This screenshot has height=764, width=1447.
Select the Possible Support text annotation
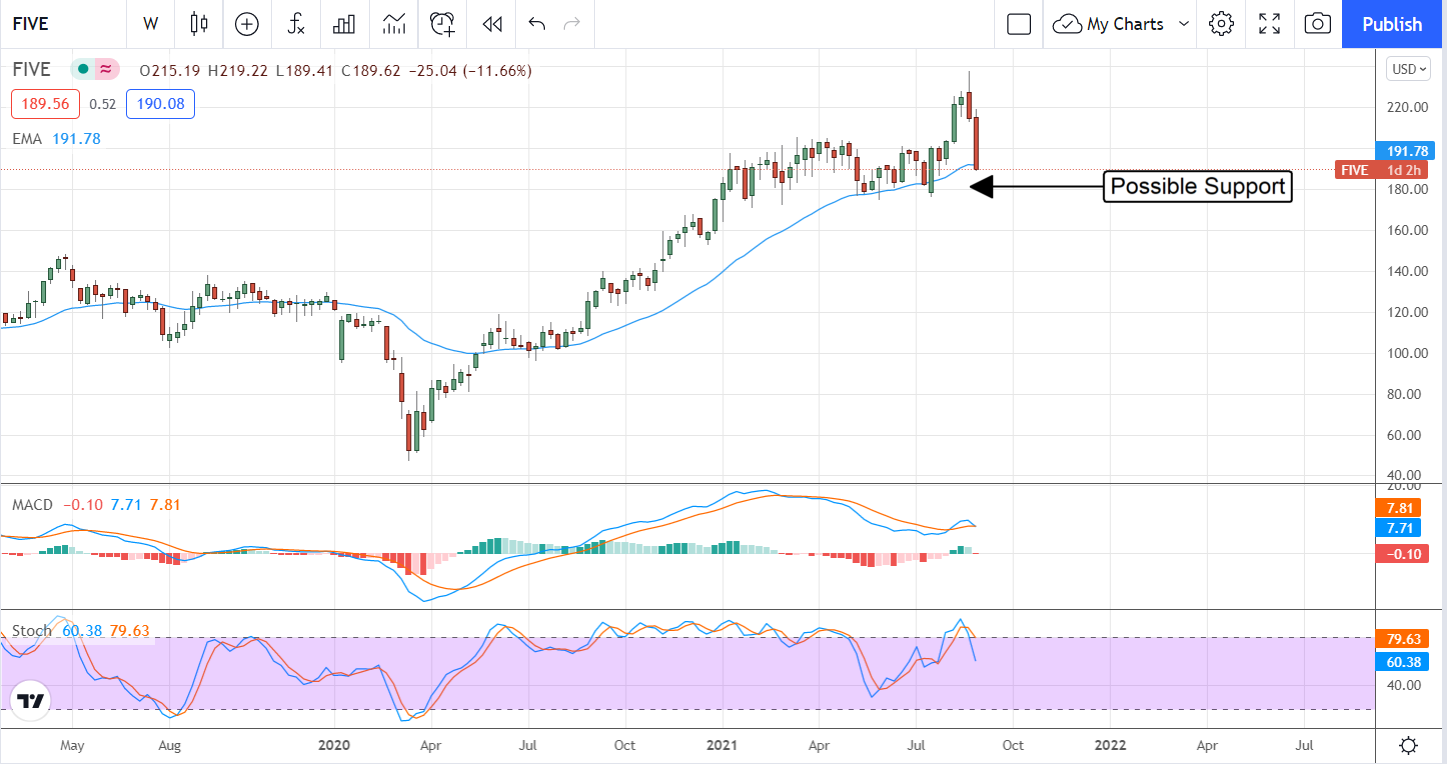pyautogui.click(x=1197, y=186)
